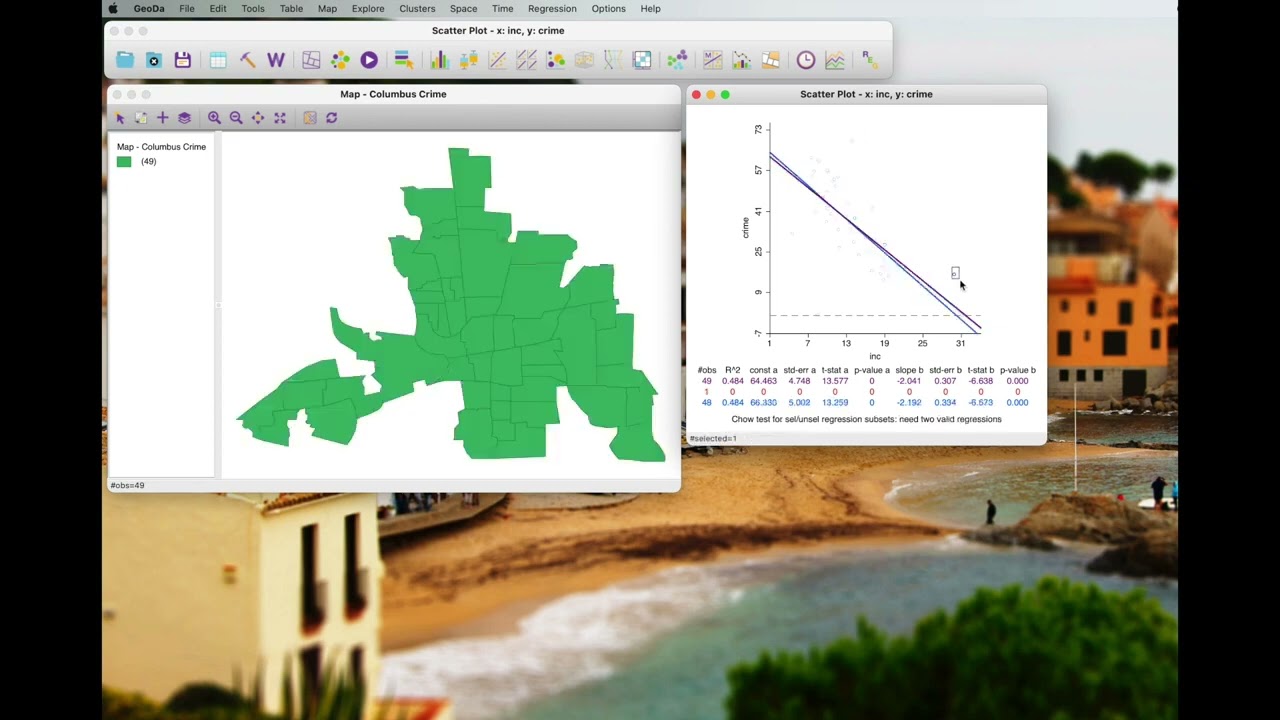Choose the Select arrow tool in map window
This screenshot has width=1280, height=720.
tap(120, 118)
